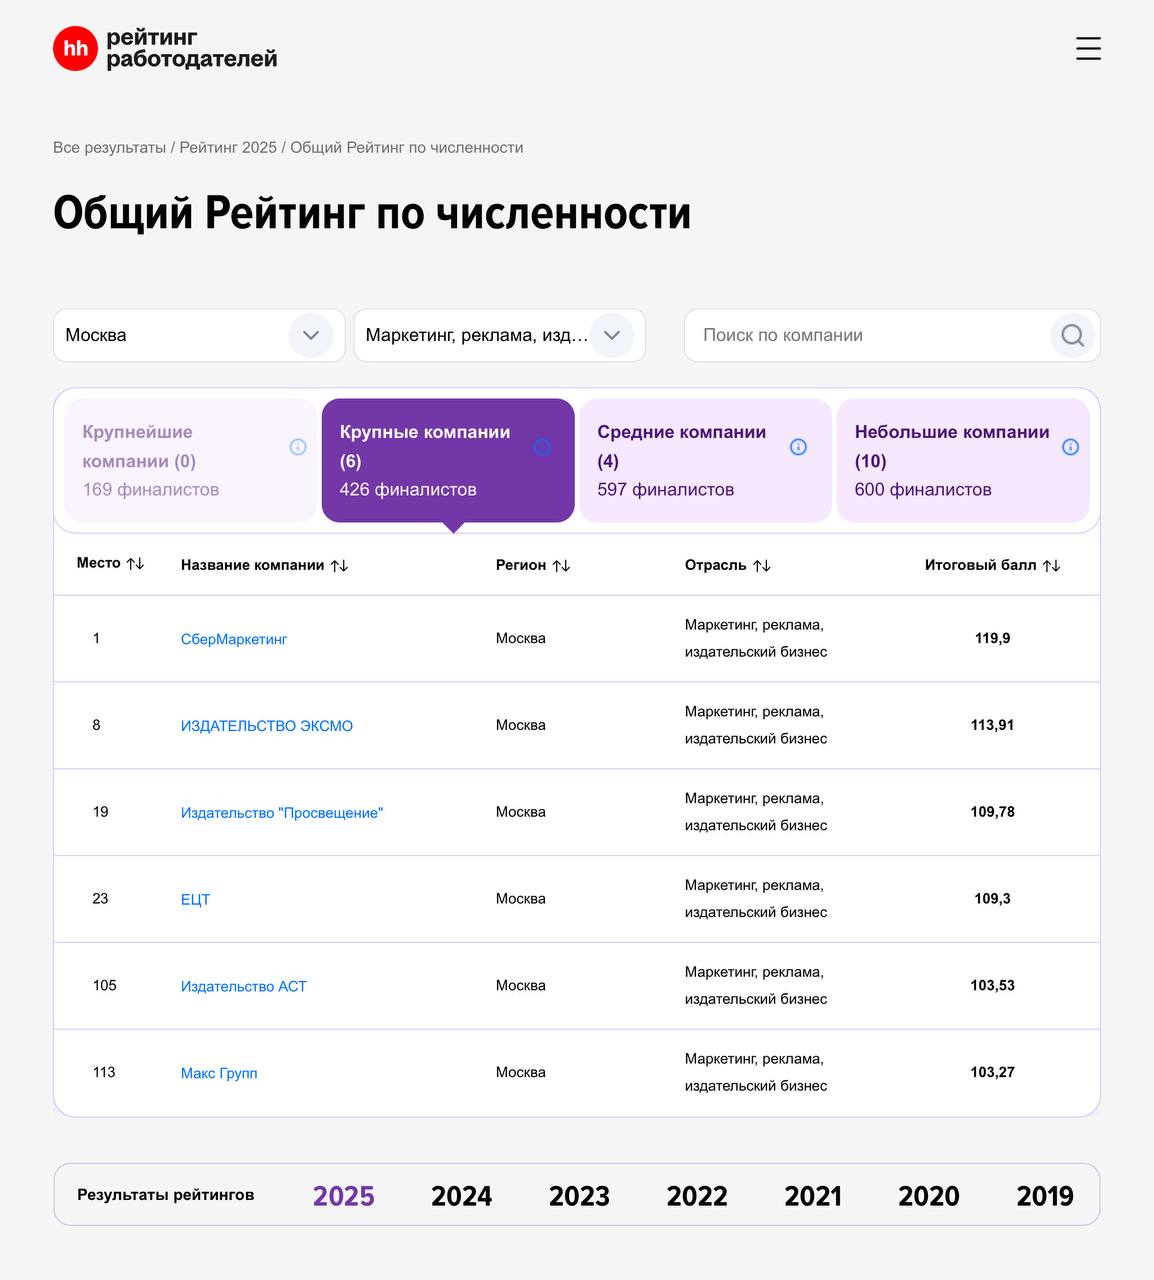Image resolution: width=1154 pixels, height=1280 pixels.
Task: Open the Маркетинг, реклама industry dropdown
Action: [611, 335]
